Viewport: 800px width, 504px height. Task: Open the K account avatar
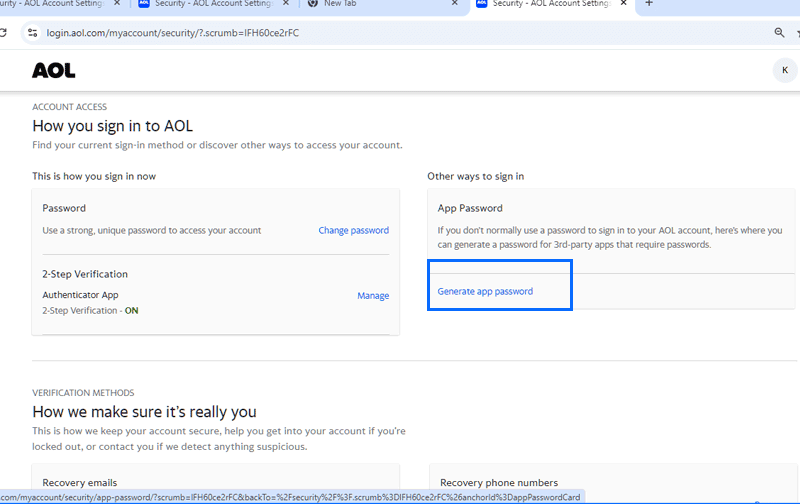[785, 70]
